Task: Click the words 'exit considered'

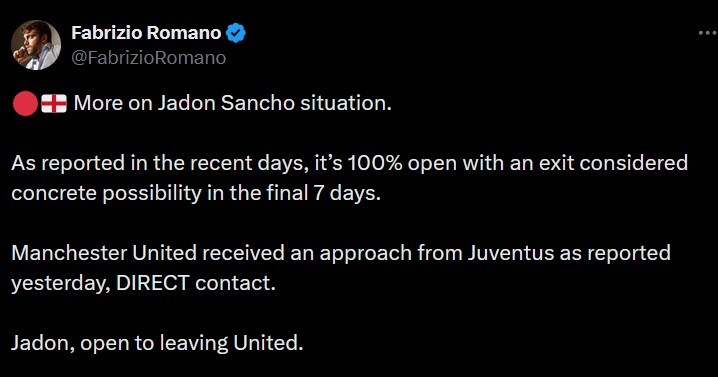Action: (x=613, y=163)
